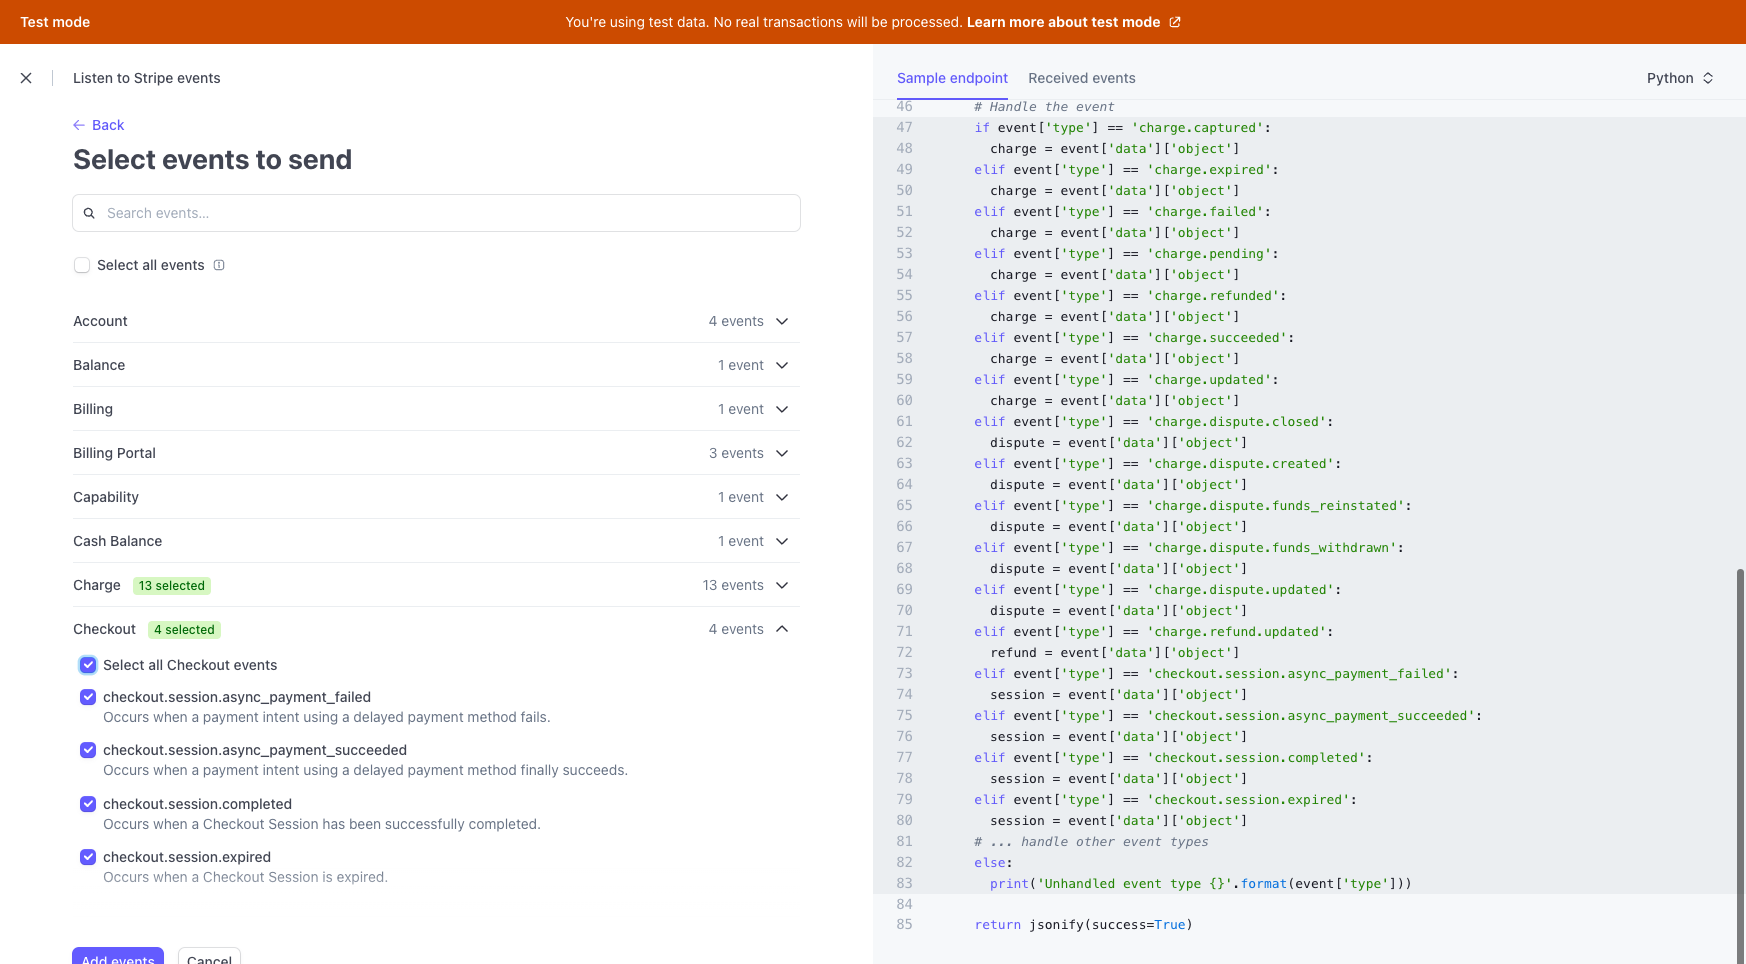Focus the Search events field

(x=436, y=213)
